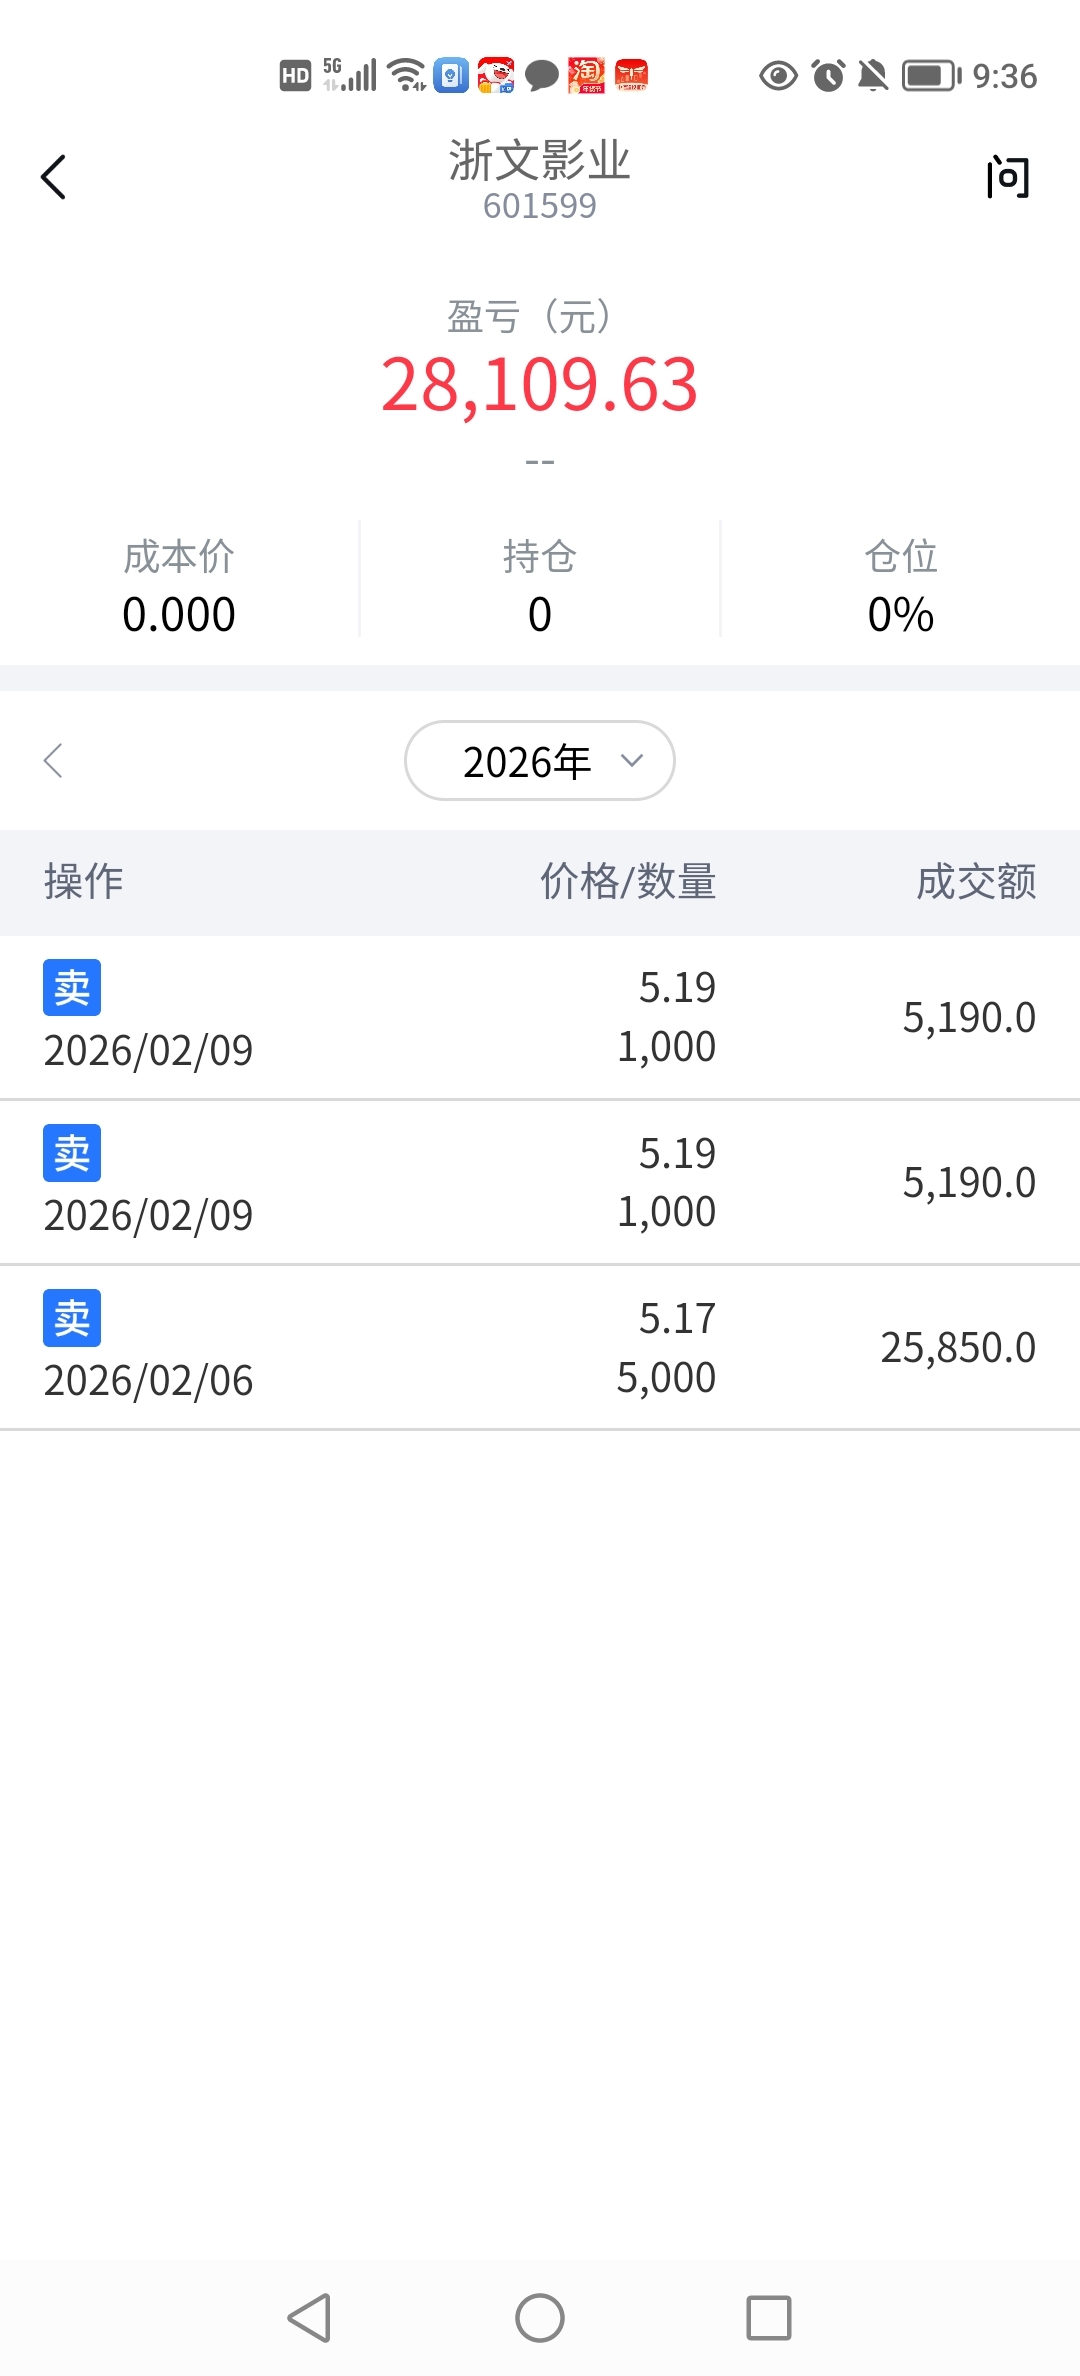Tap the profit figure 28,109.63

tap(540, 385)
